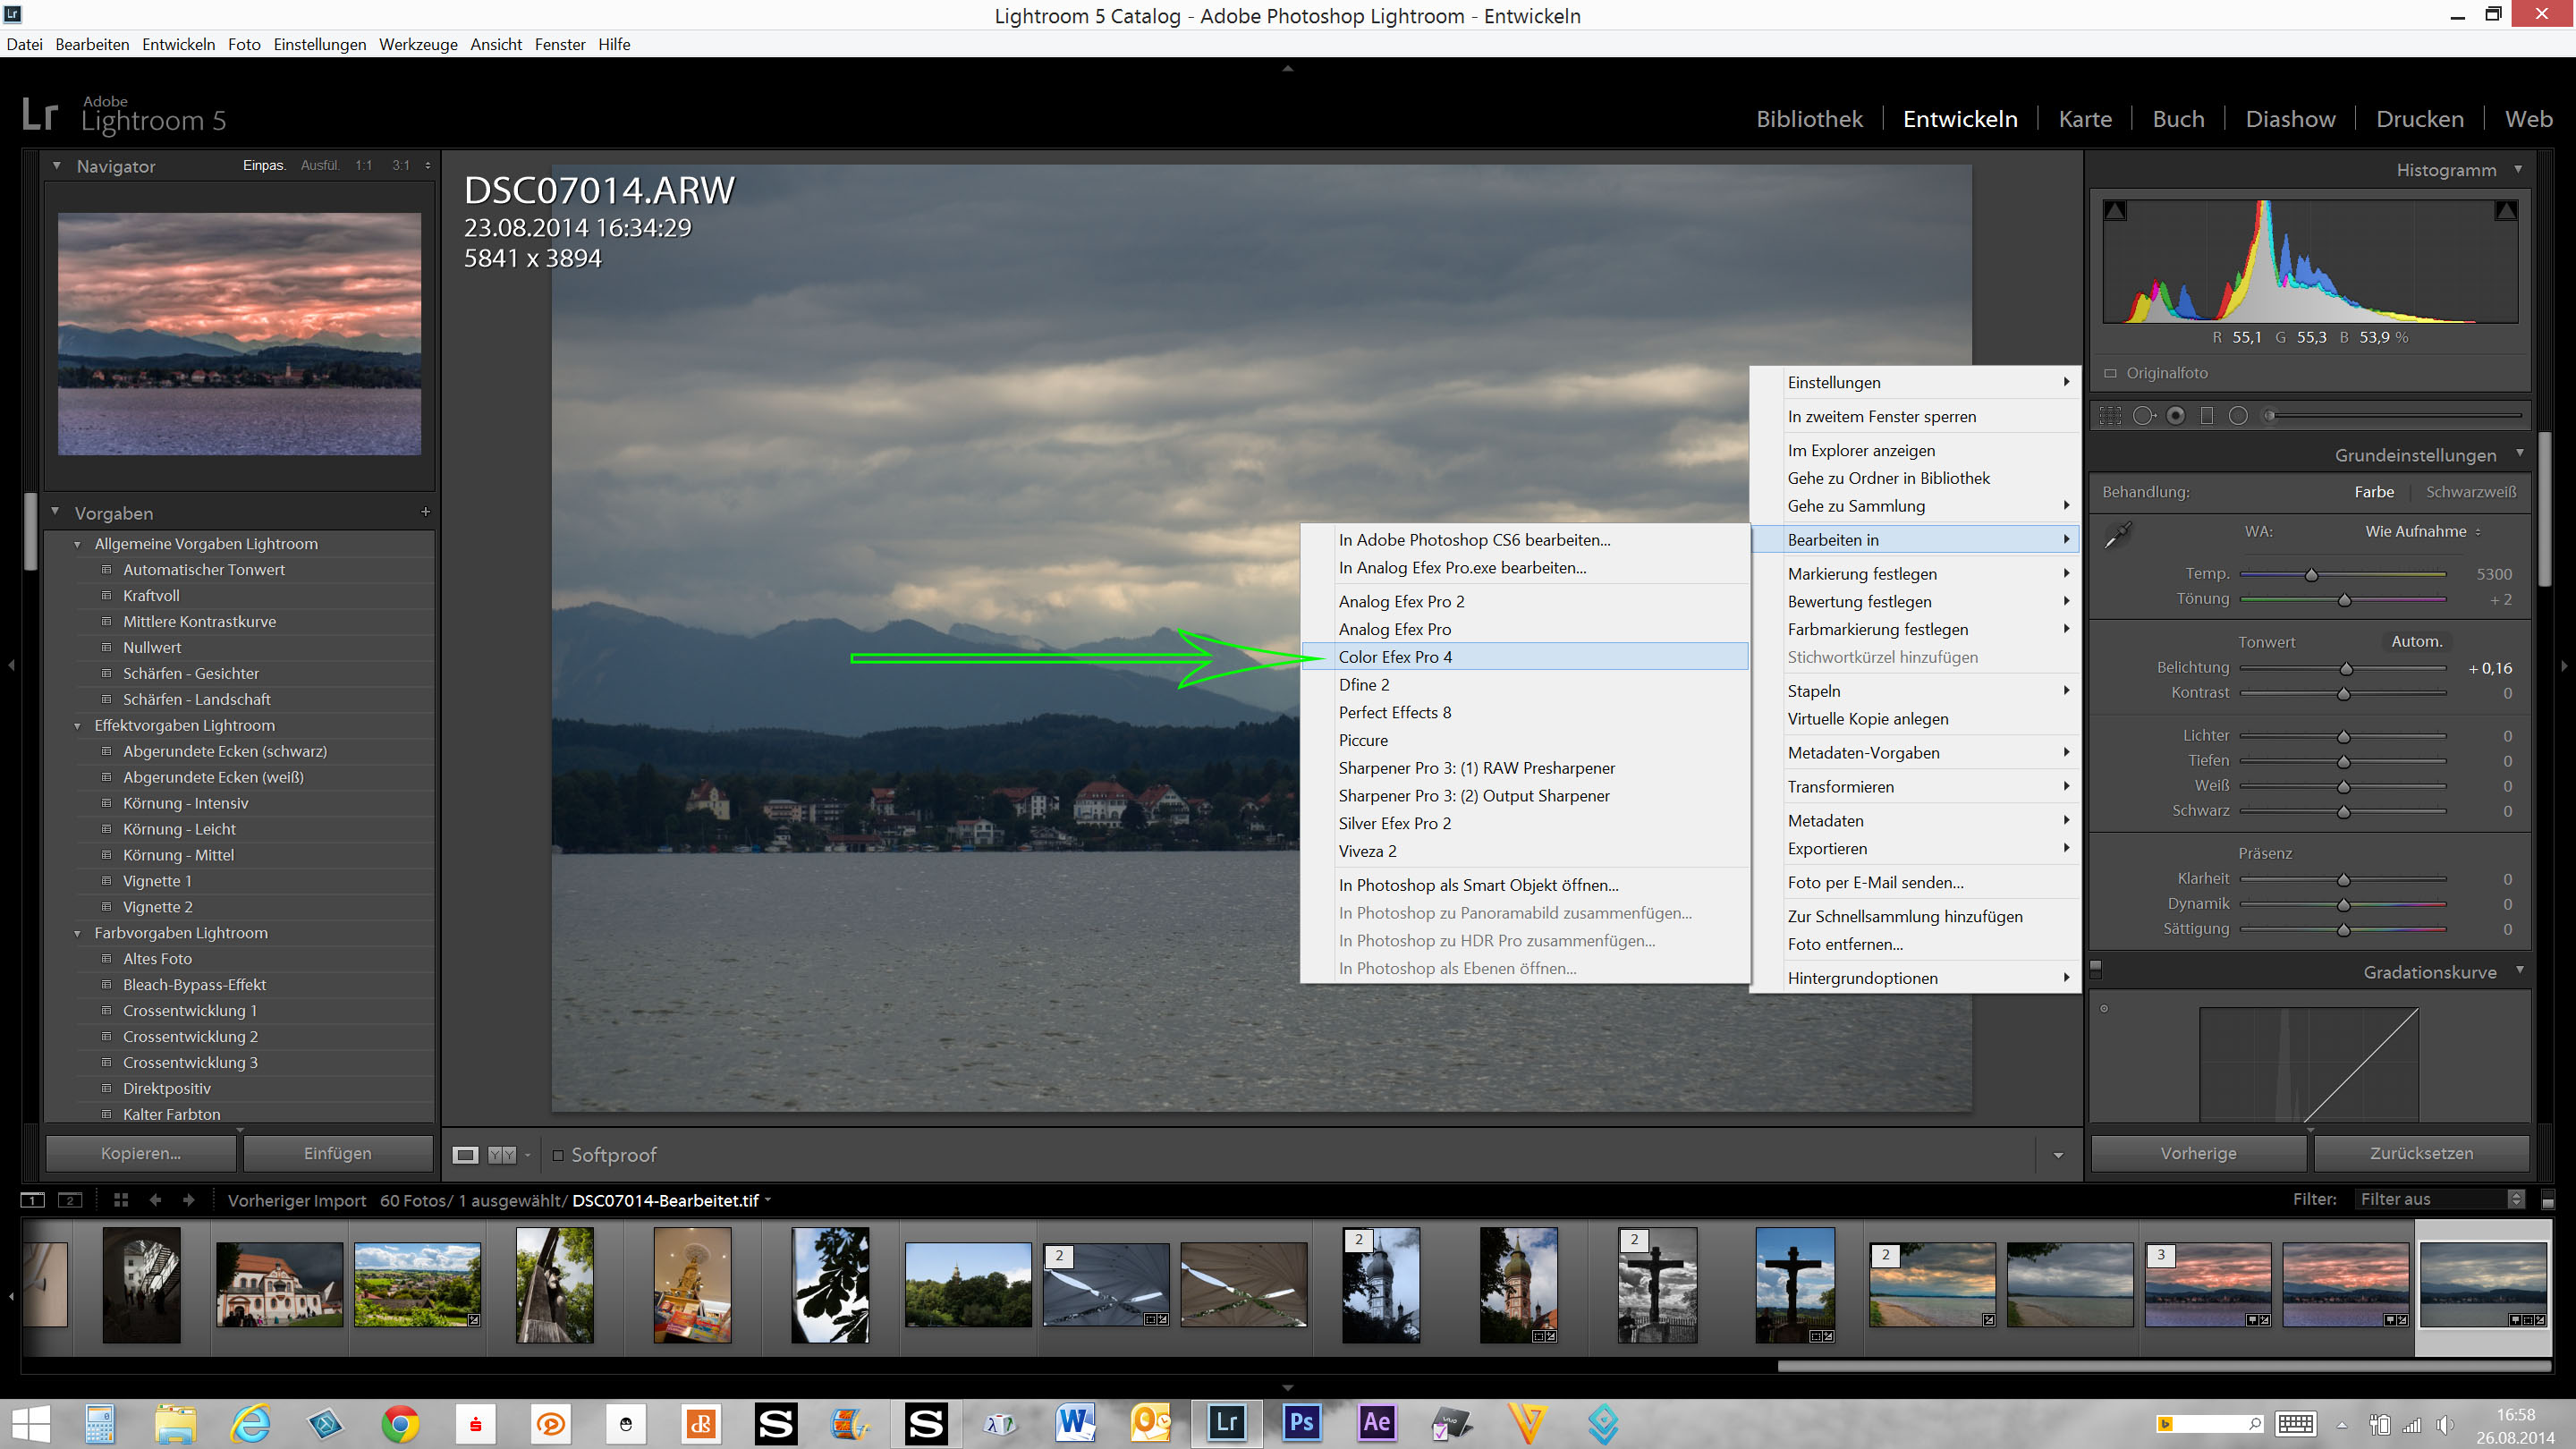Select the red-eye correction tool
The image size is (2576, 1449).
click(x=2175, y=416)
